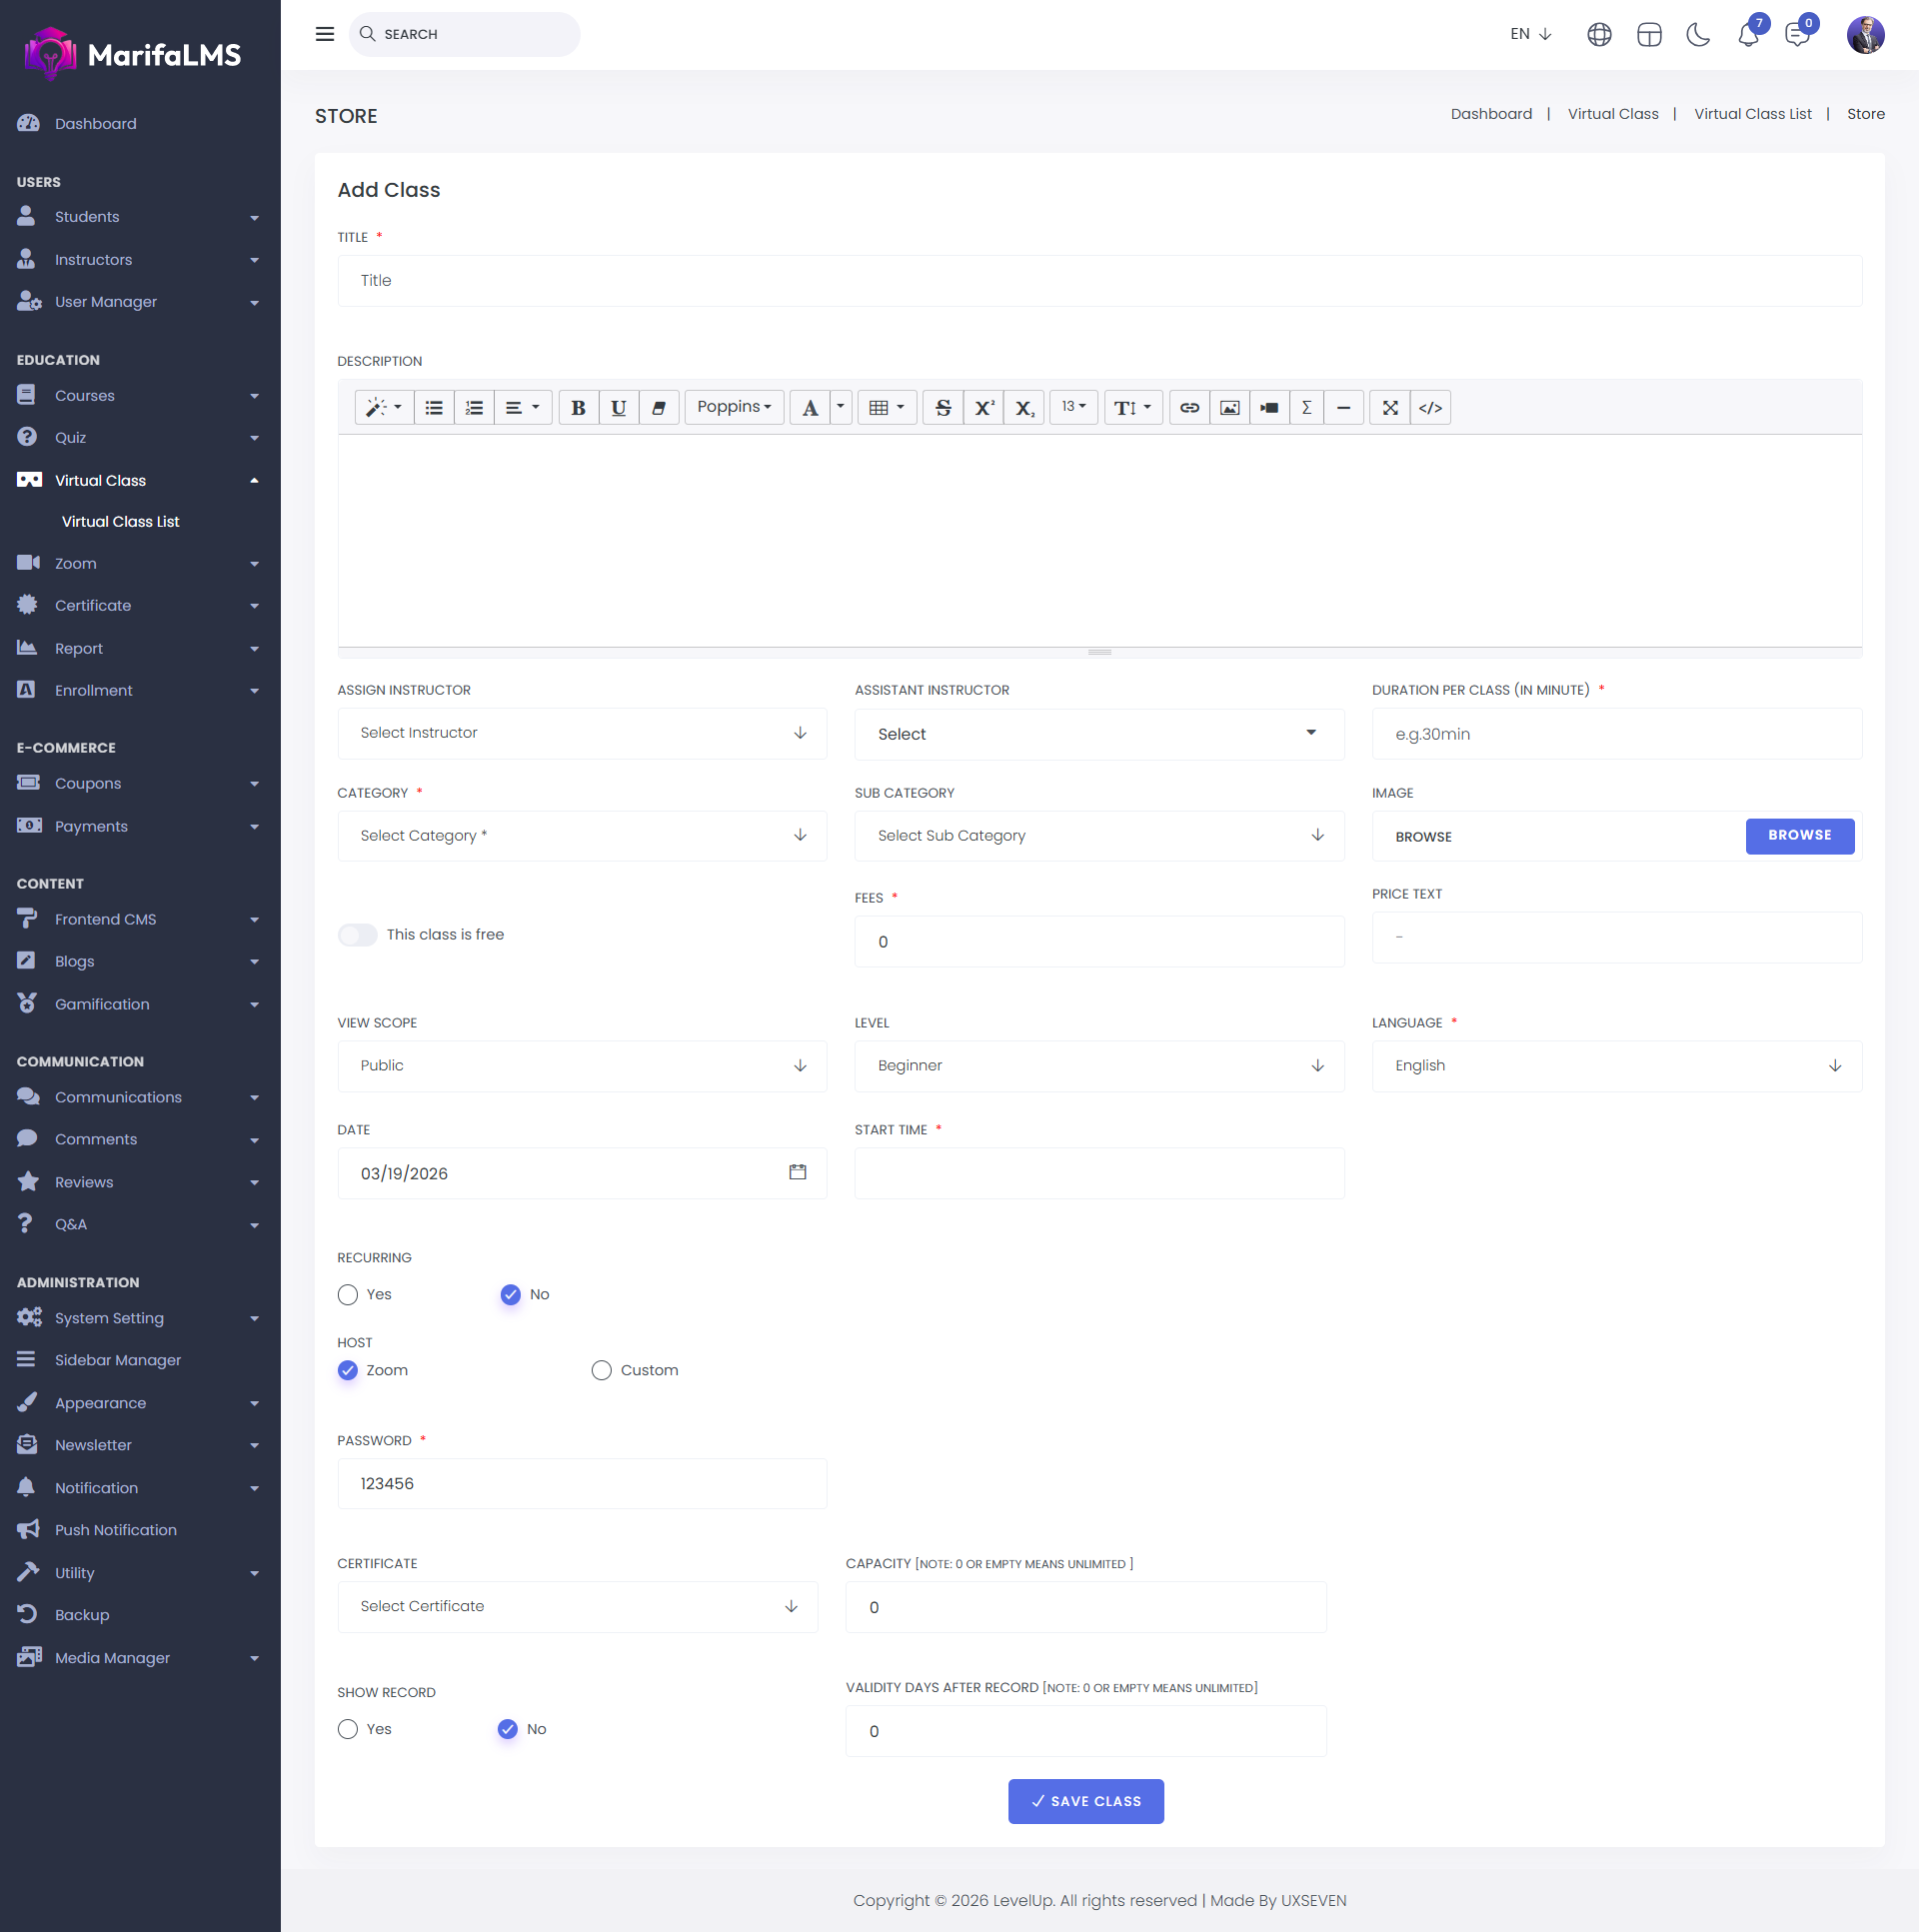Click the Bold formatting icon
Screen dimensions: 1919x1932
(x=578, y=408)
